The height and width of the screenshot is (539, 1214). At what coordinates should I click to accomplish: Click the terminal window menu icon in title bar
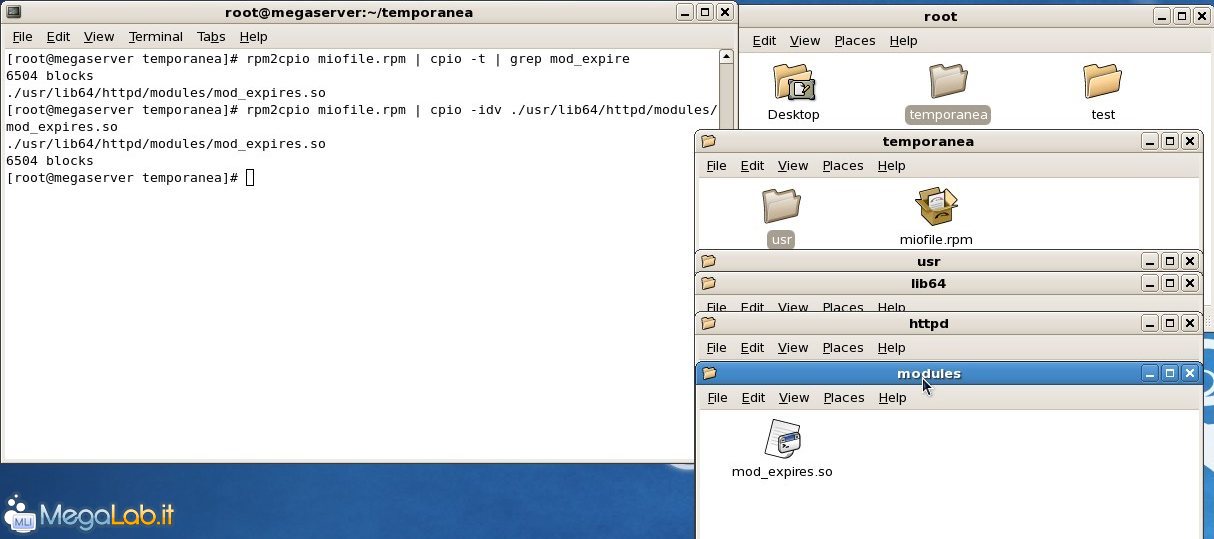[x=12, y=13]
